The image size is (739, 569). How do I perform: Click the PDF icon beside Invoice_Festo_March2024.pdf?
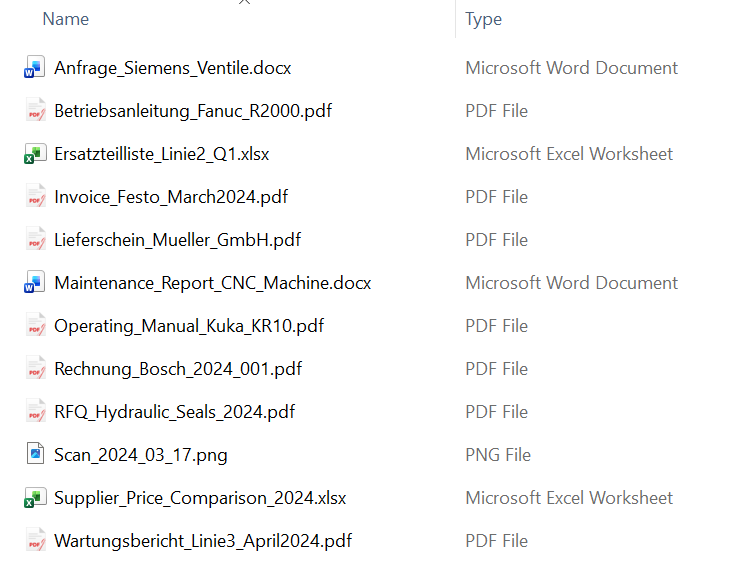point(35,196)
